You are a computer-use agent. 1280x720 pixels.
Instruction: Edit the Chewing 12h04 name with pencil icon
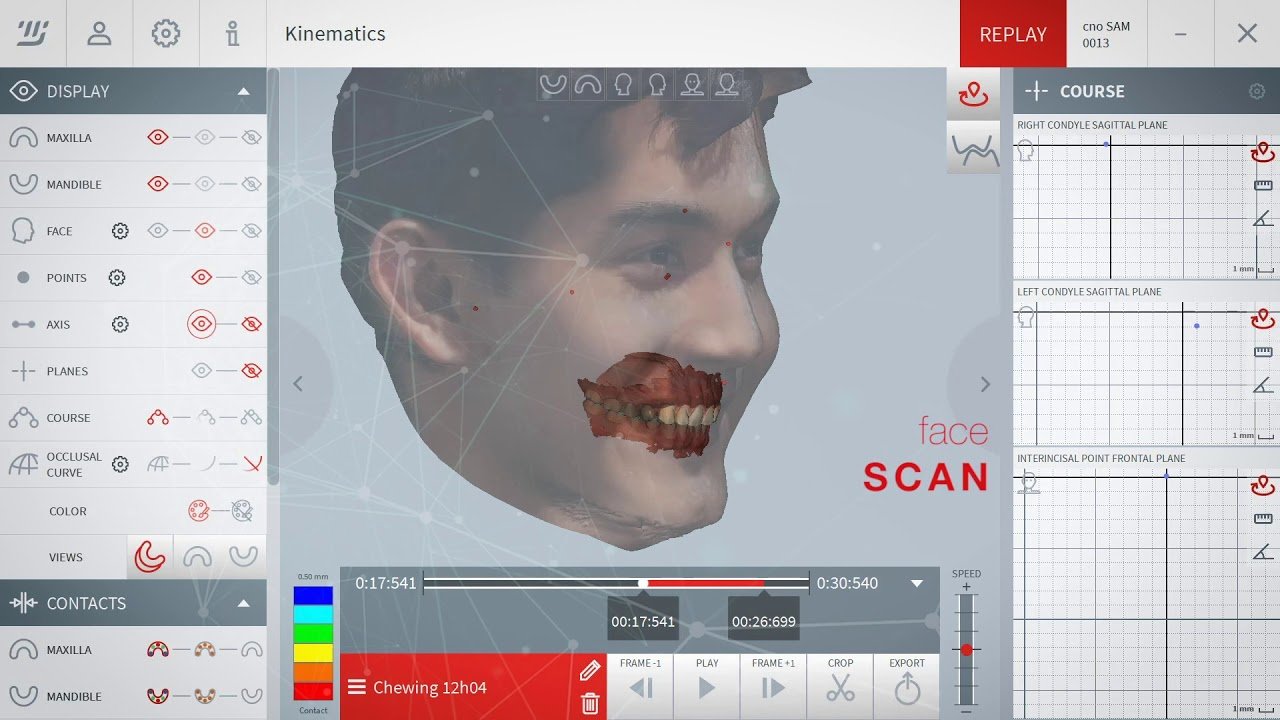[590, 671]
